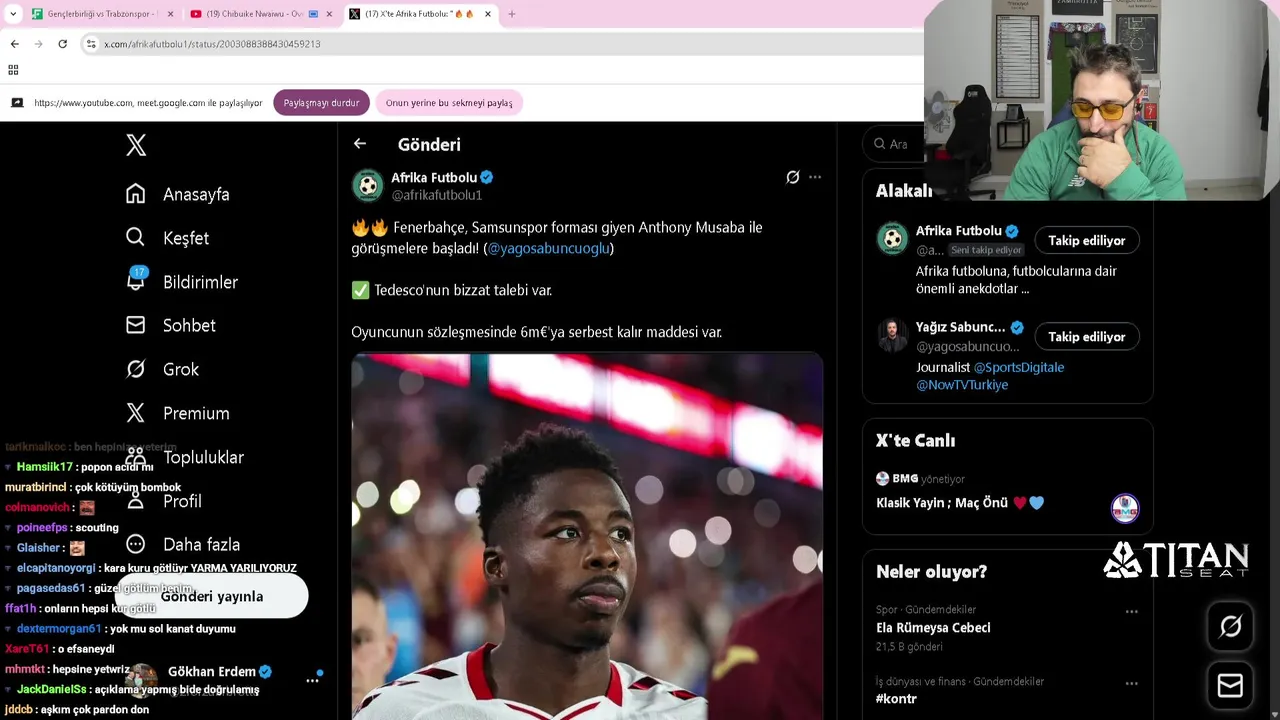Image resolution: width=1280 pixels, height=720 pixels.
Task: Toggle Takip ediliyor for Afrika Futbolu
Action: [x=1086, y=240]
